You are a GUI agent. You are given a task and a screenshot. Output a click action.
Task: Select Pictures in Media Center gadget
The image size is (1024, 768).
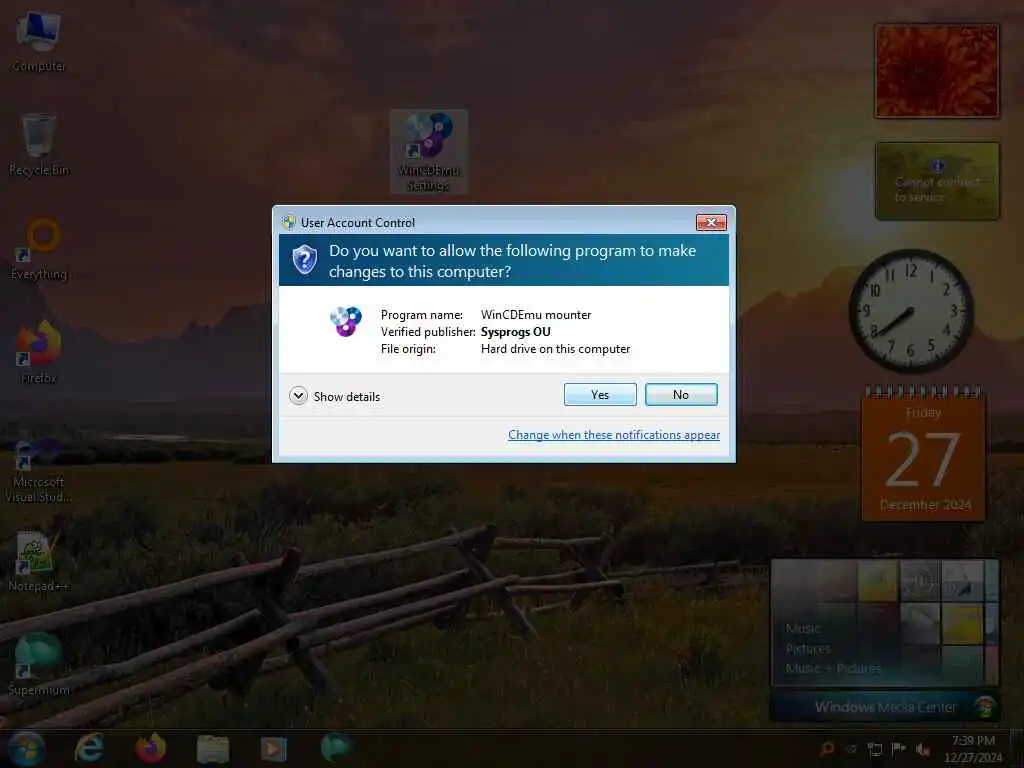pos(808,648)
